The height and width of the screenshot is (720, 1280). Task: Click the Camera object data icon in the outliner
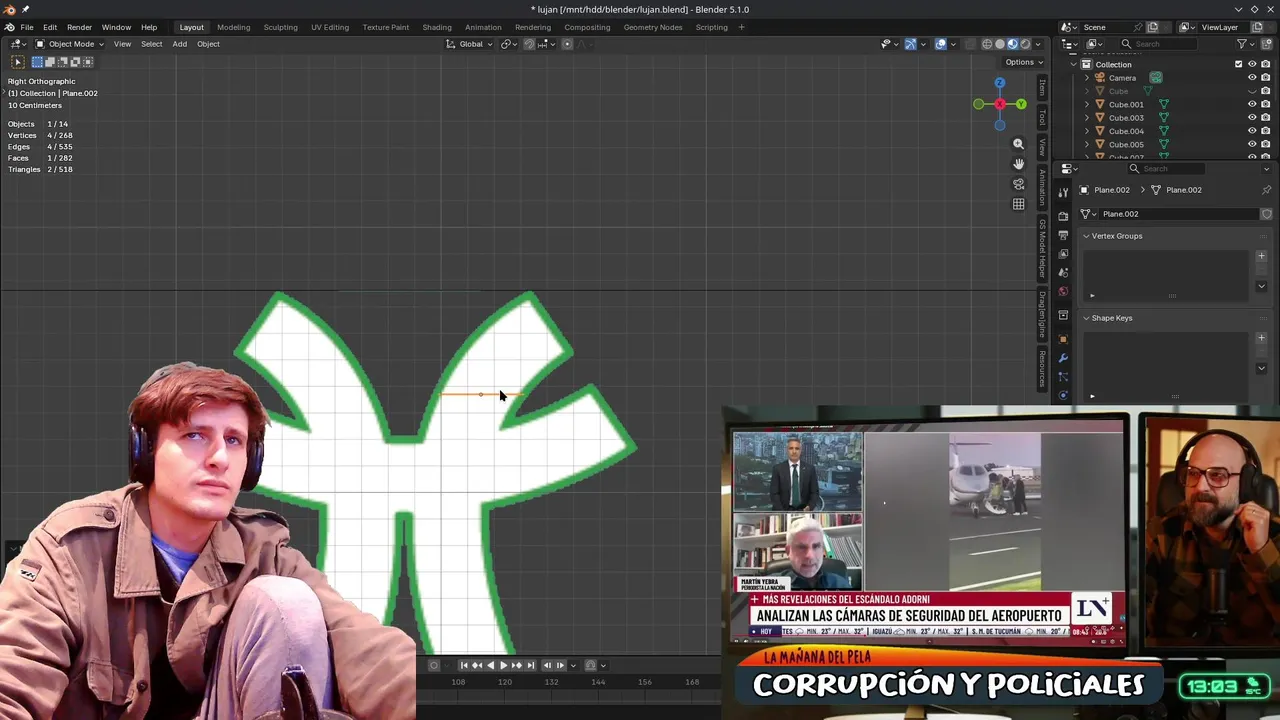[1156, 78]
